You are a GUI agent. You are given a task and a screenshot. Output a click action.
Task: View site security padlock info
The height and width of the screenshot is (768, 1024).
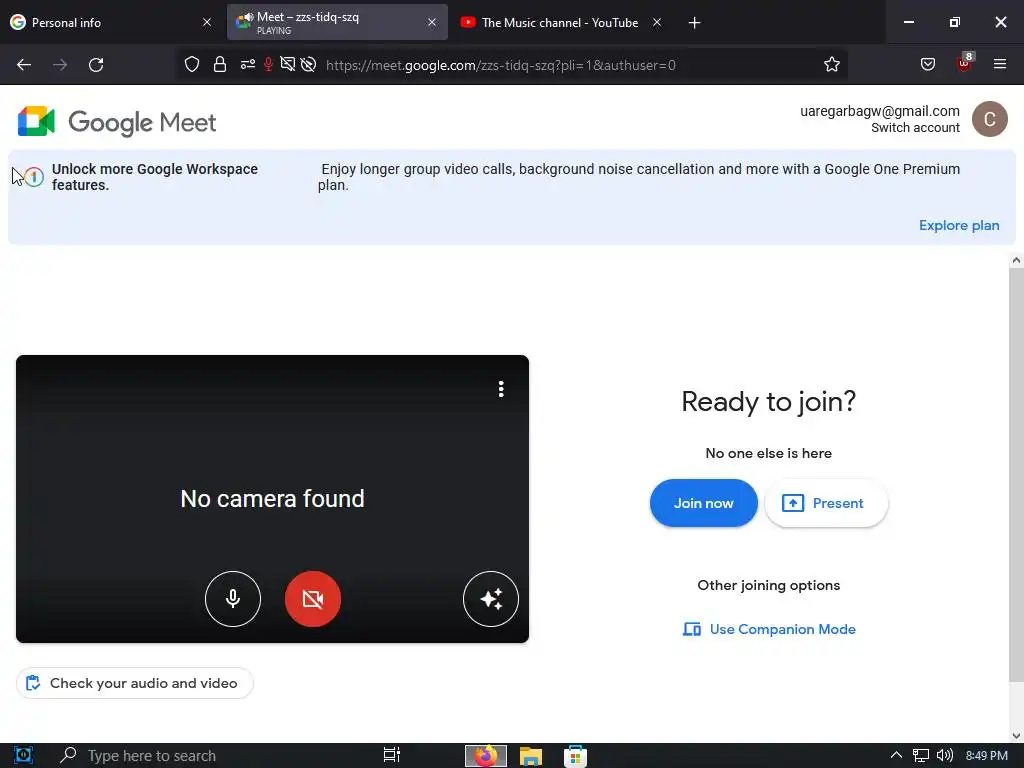(220, 64)
